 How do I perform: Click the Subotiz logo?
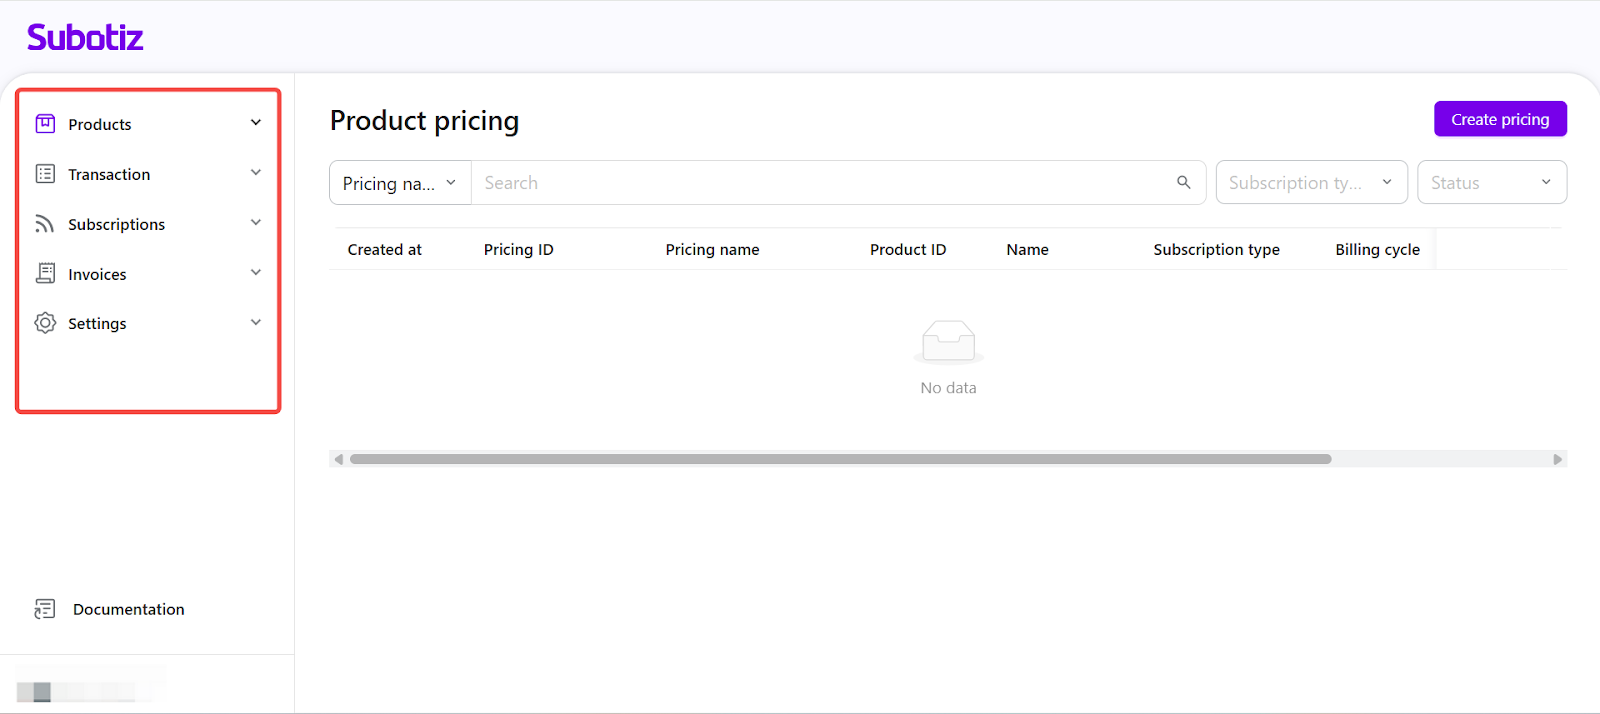pos(85,38)
